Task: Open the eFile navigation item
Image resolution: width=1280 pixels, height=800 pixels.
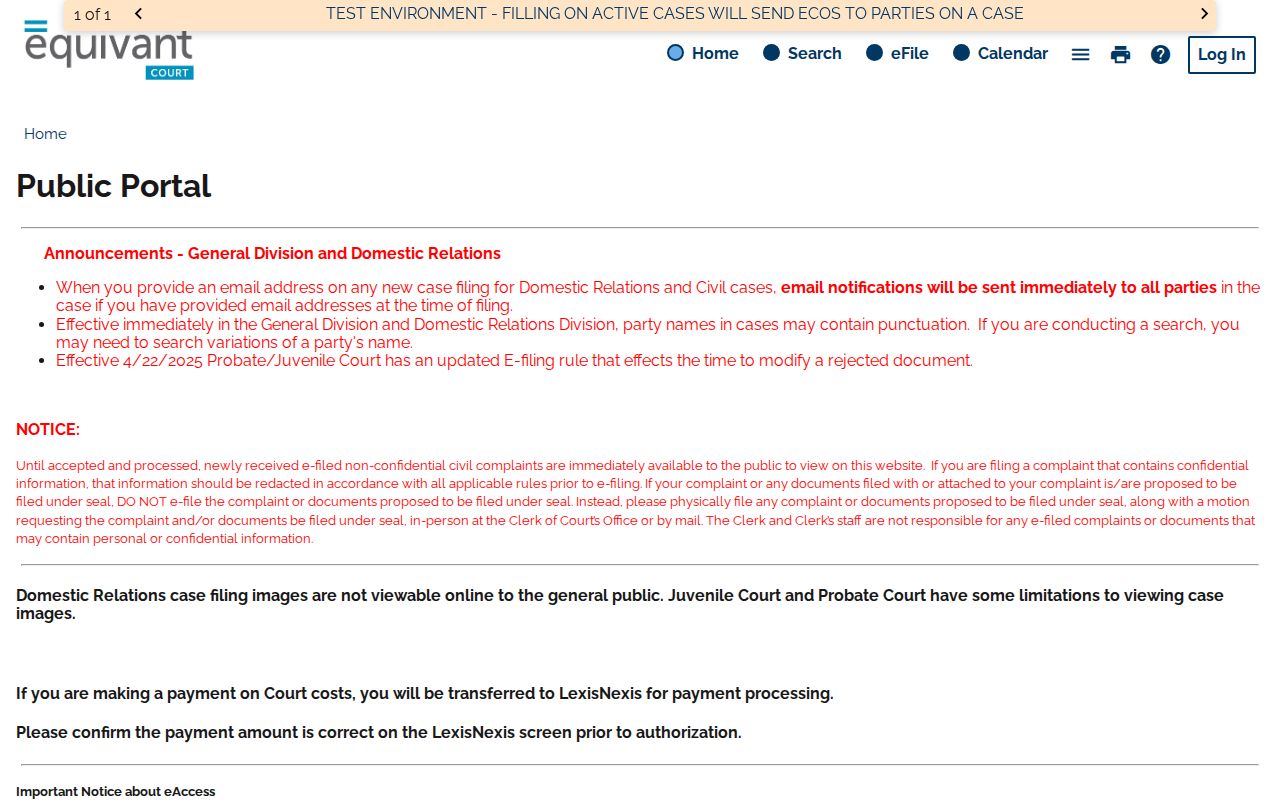Action: pyautogui.click(x=897, y=54)
